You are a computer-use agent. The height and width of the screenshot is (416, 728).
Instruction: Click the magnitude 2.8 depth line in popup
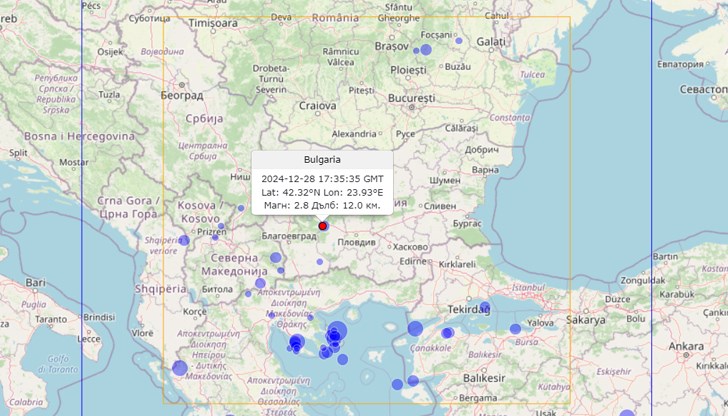(322, 205)
